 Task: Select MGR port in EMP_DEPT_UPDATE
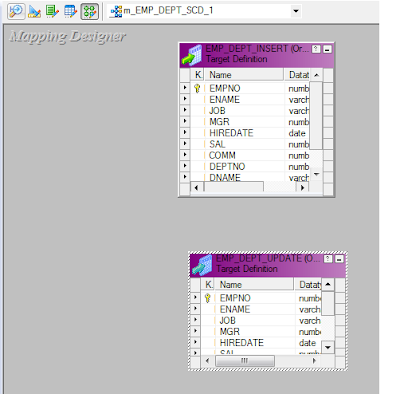point(229,332)
